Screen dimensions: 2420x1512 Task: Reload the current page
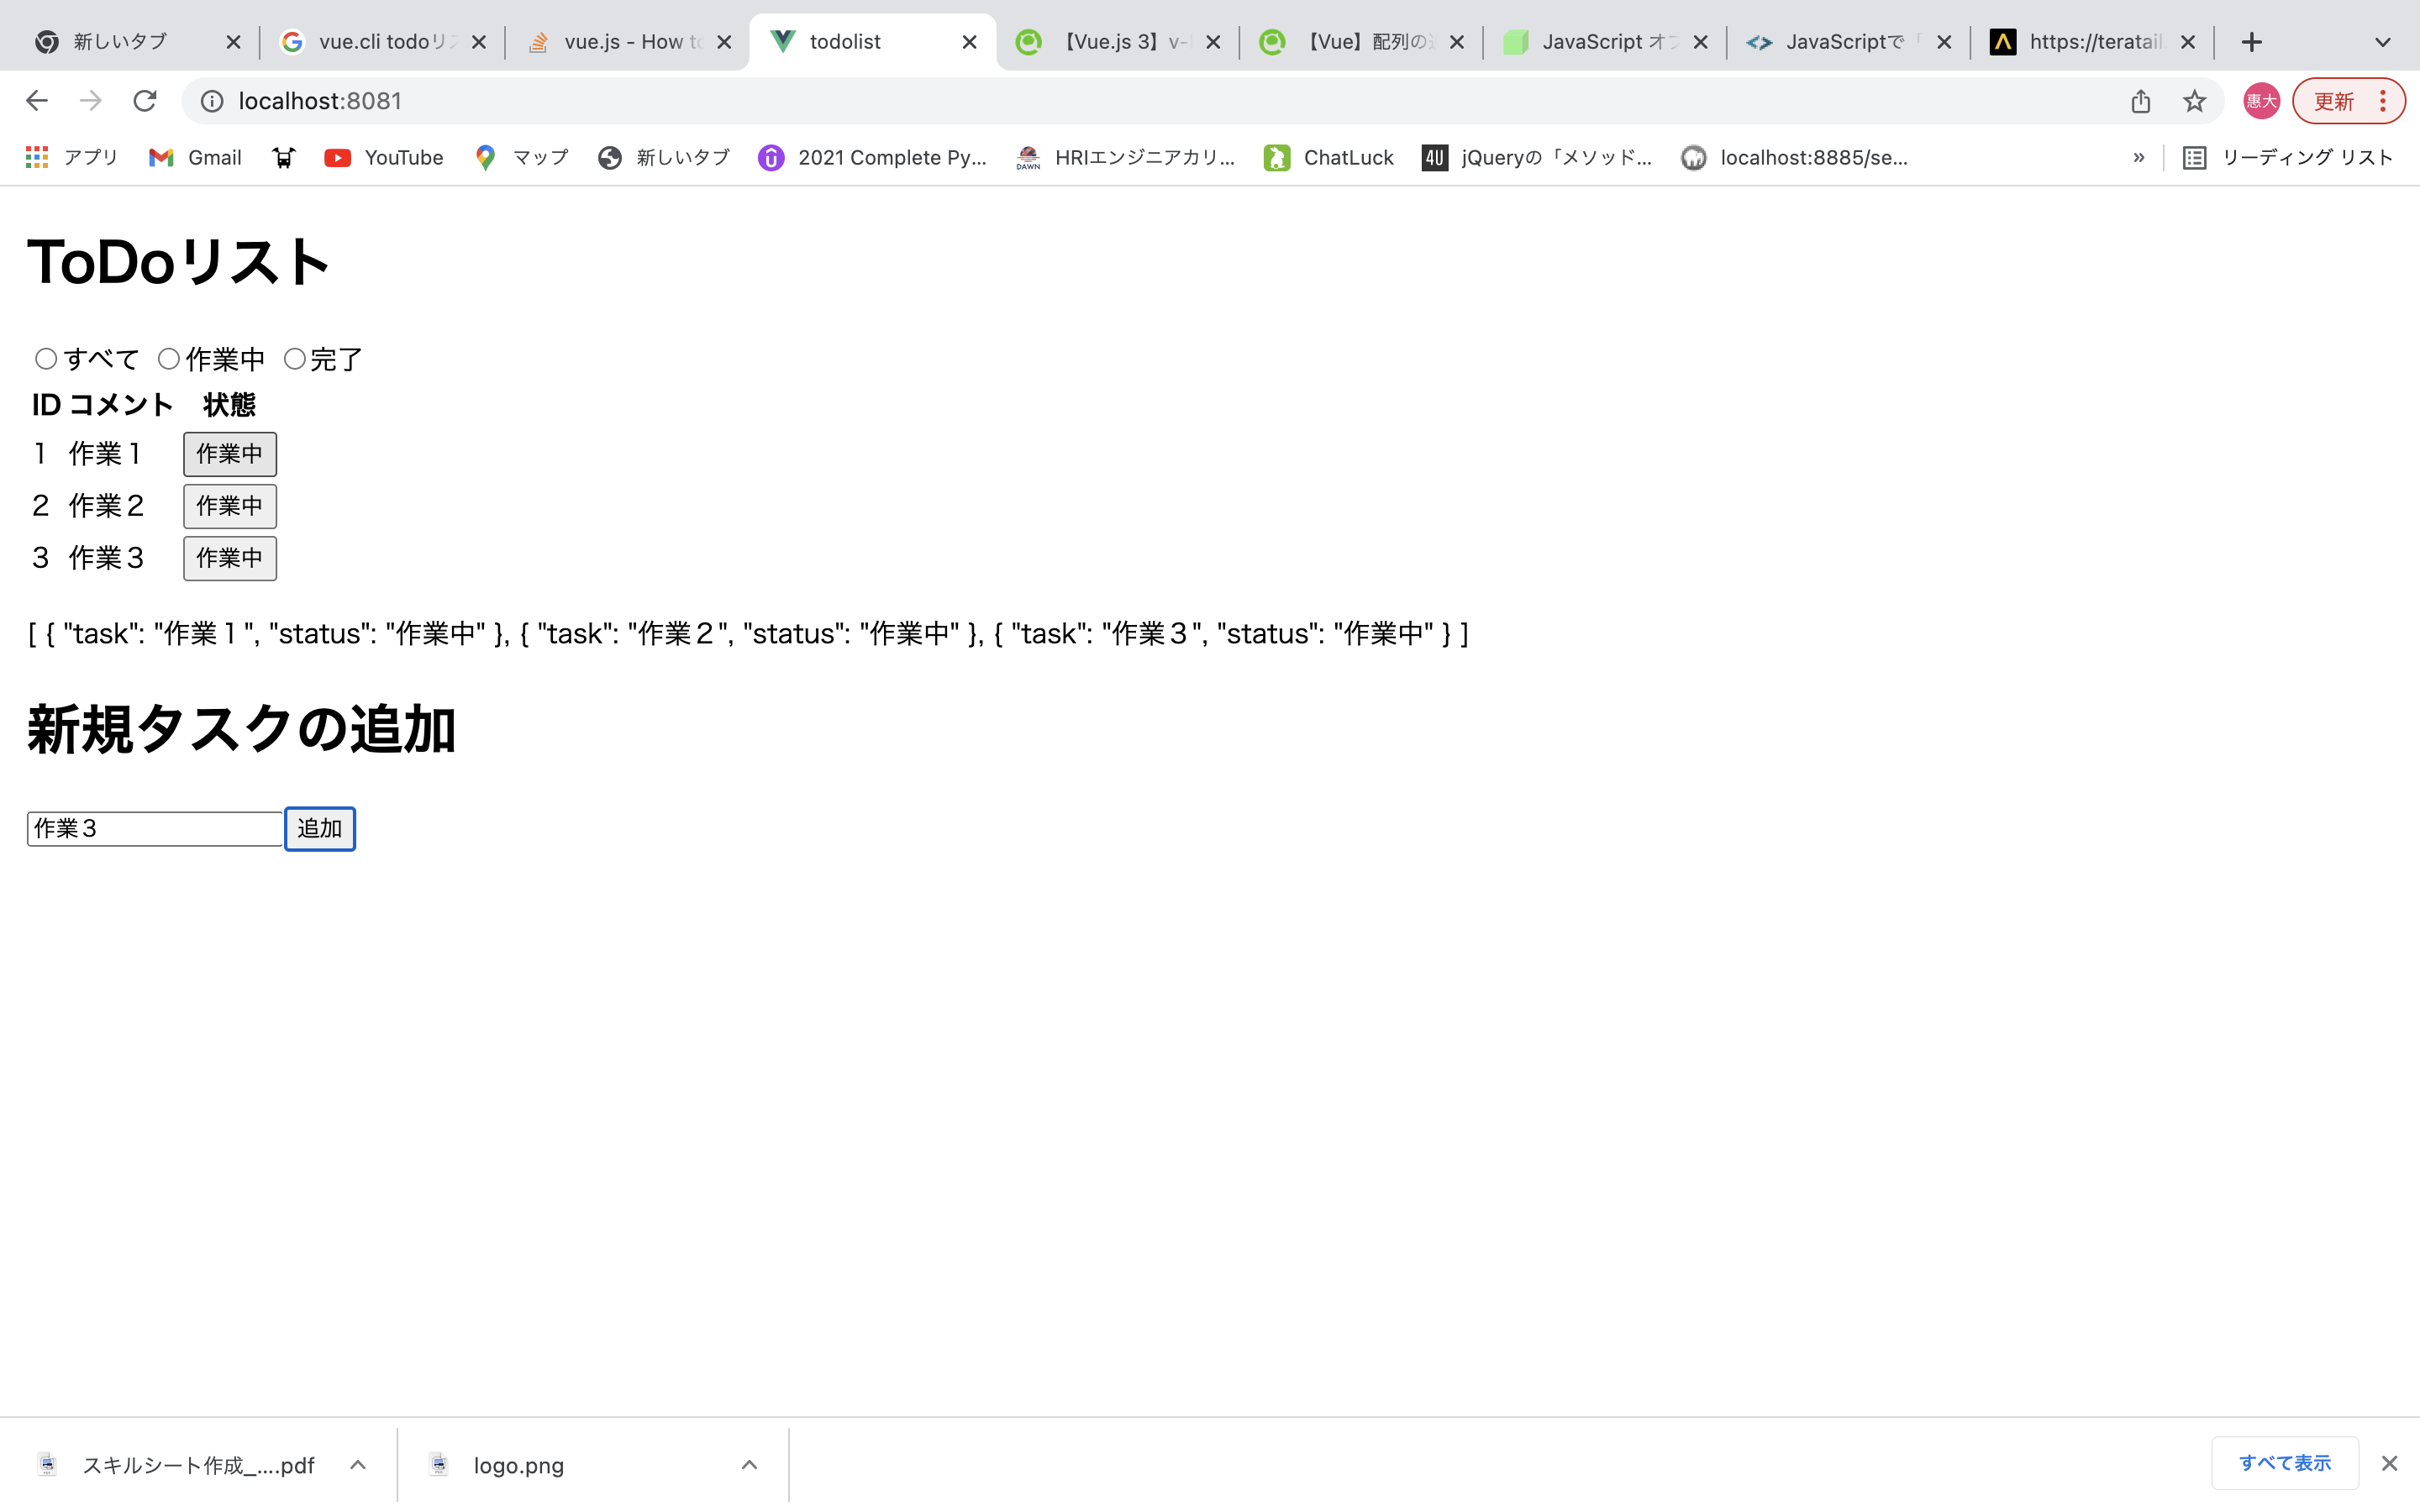pos(145,101)
